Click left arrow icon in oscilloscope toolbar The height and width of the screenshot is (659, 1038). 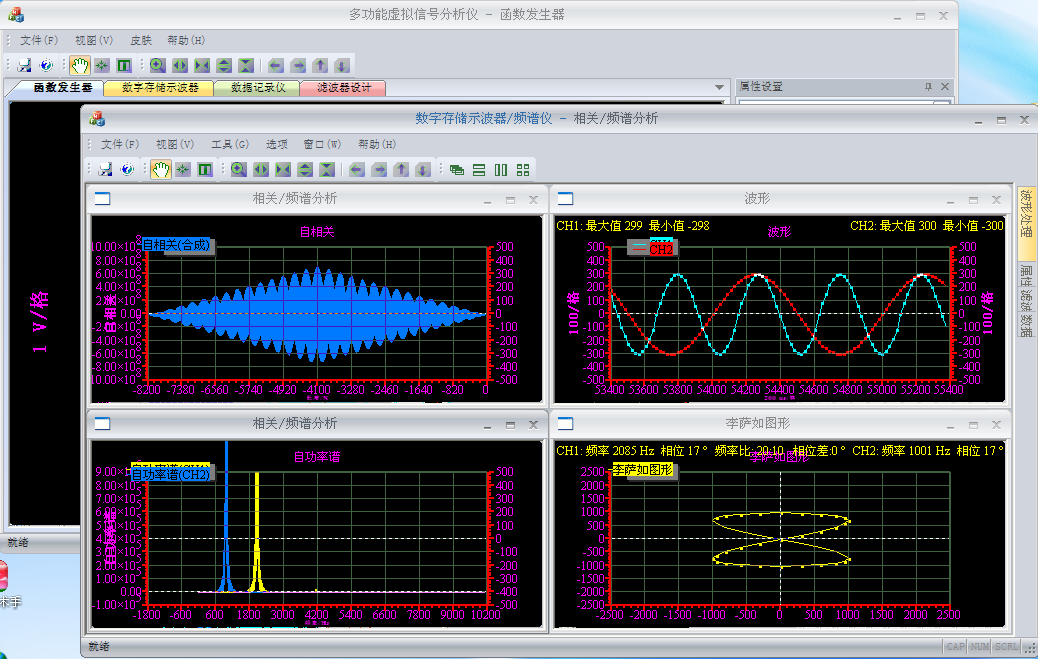[357, 170]
